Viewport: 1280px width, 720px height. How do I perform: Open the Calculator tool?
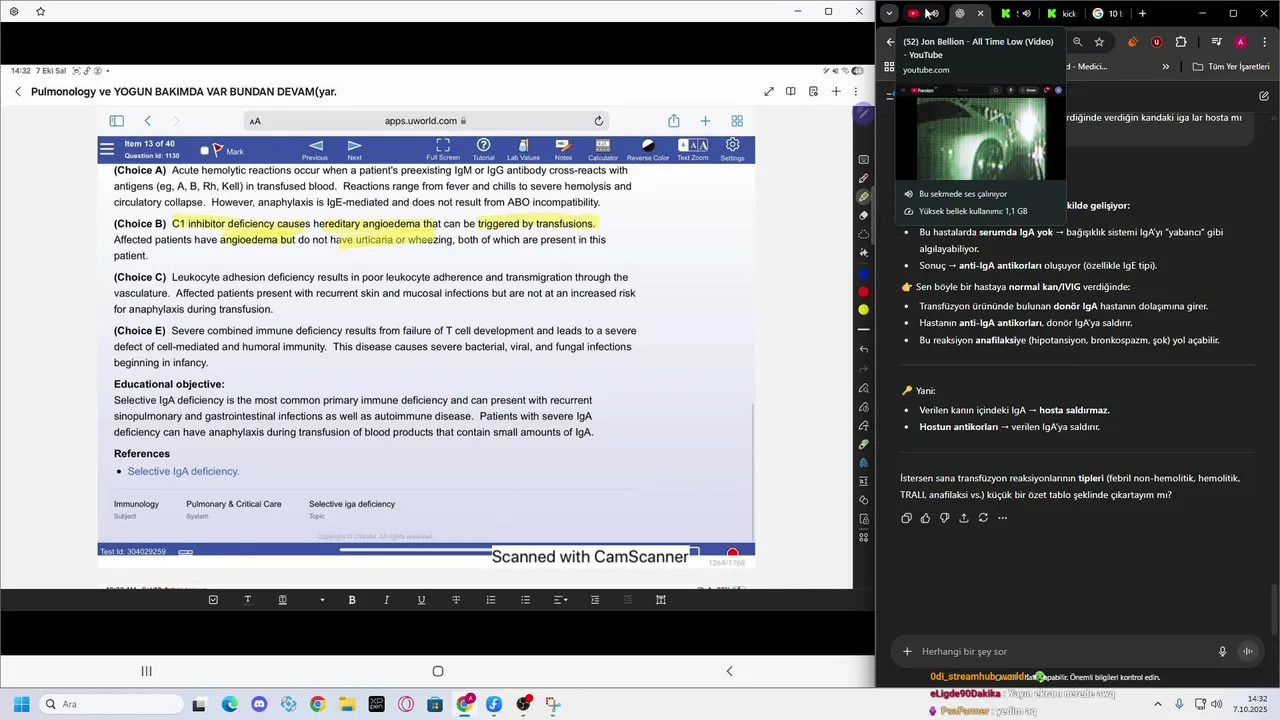[x=603, y=150]
